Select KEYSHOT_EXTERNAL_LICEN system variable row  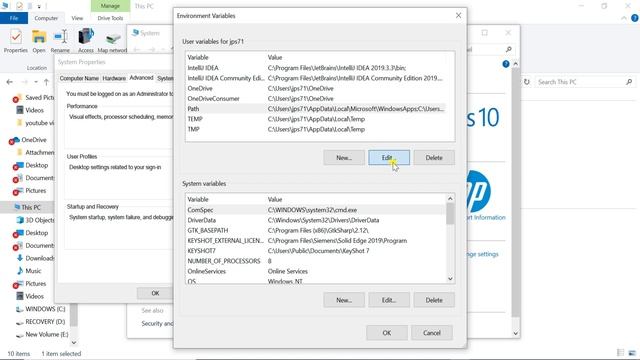pos(316,240)
